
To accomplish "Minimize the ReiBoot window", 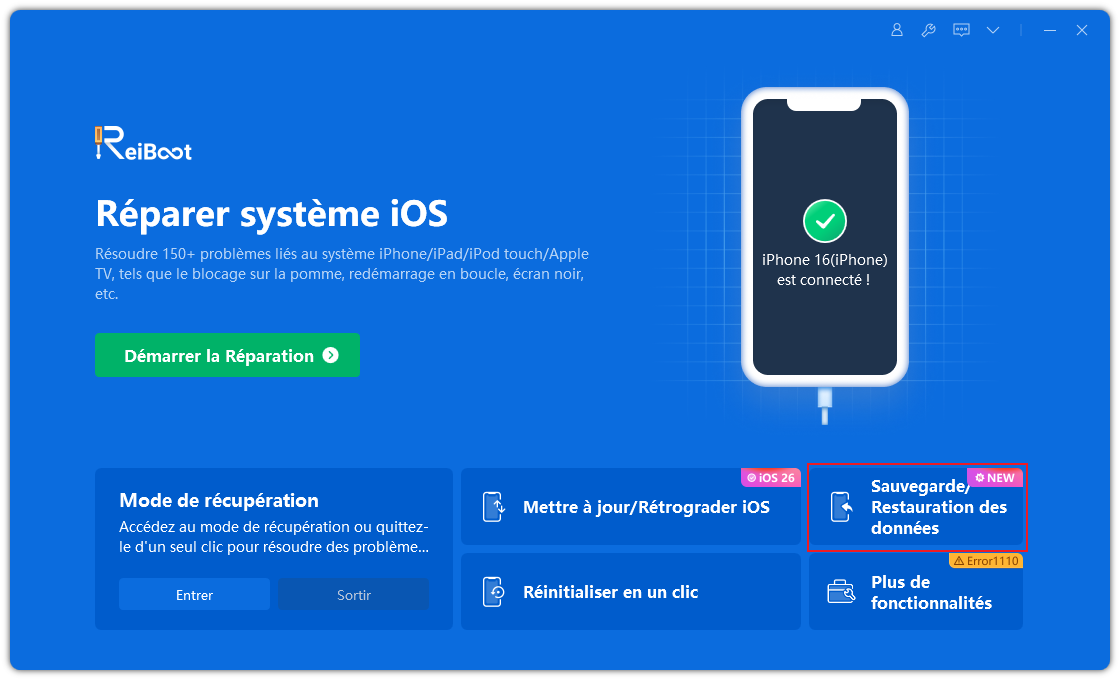I will click(1049, 30).
